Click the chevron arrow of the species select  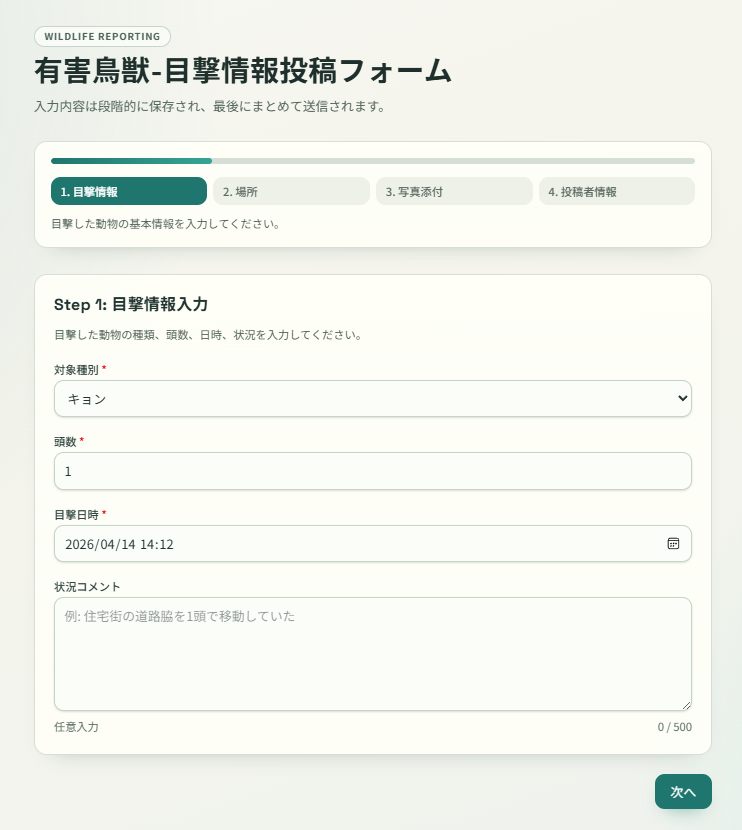click(683, 398)
